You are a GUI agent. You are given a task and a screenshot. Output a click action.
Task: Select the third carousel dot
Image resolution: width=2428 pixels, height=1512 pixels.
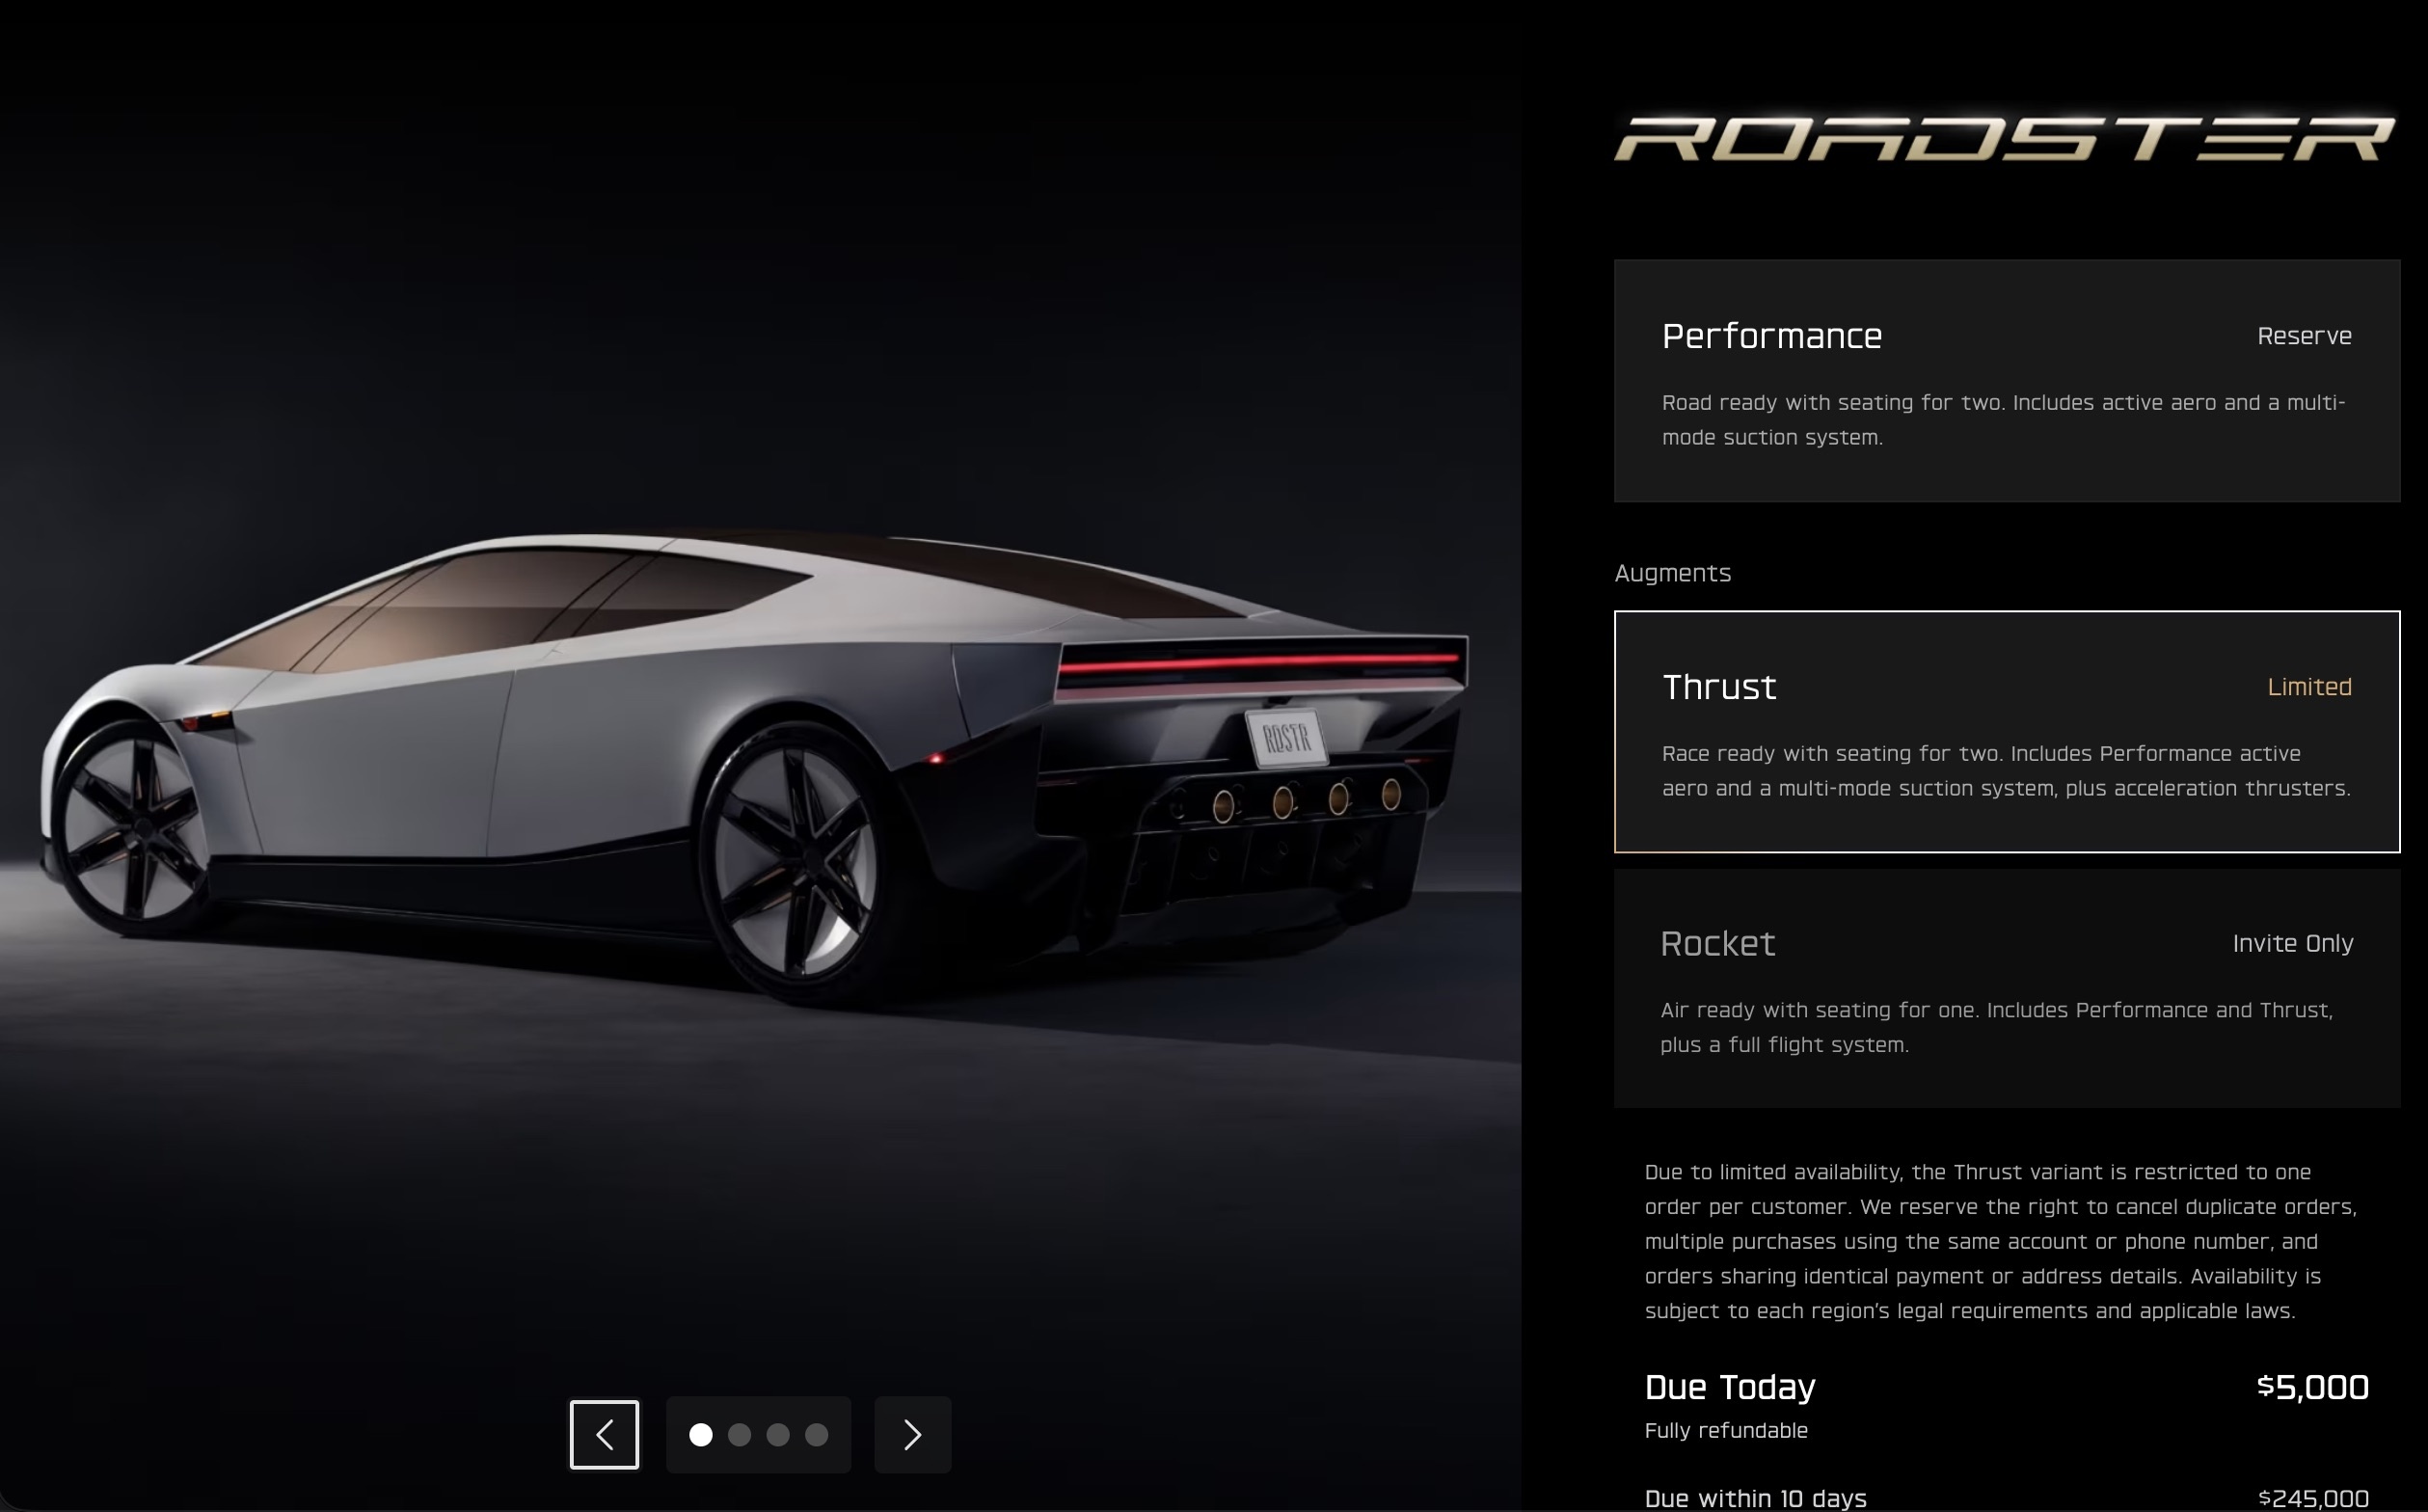[778, 1435]
